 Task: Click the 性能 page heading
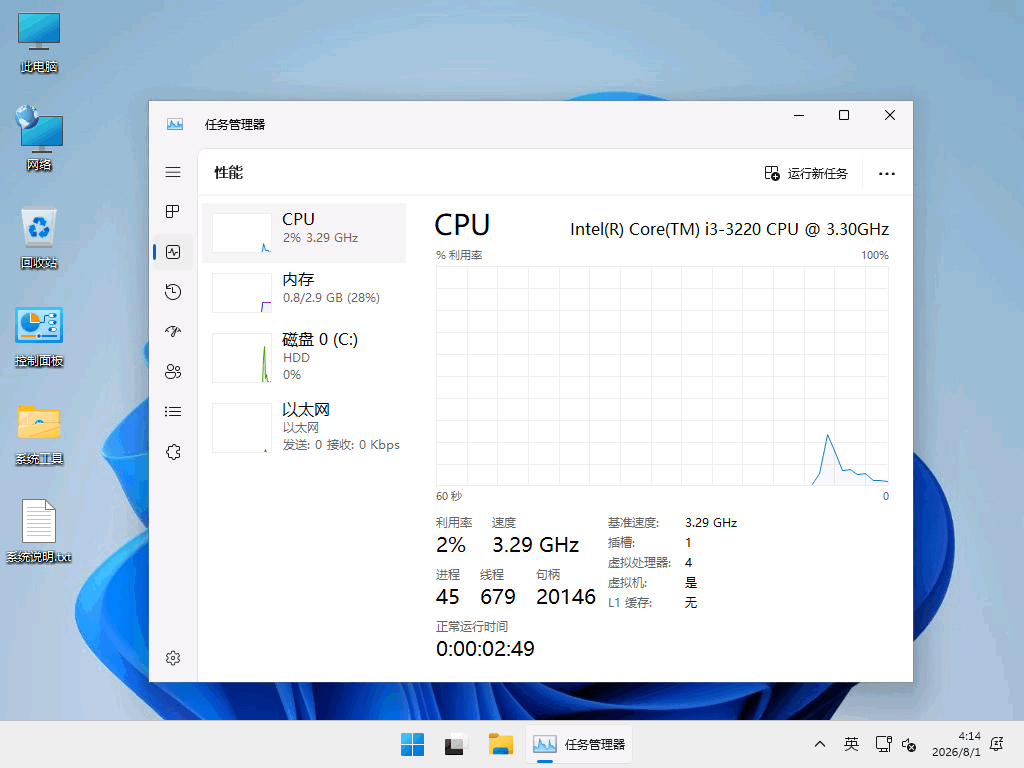tap(229, 172)
